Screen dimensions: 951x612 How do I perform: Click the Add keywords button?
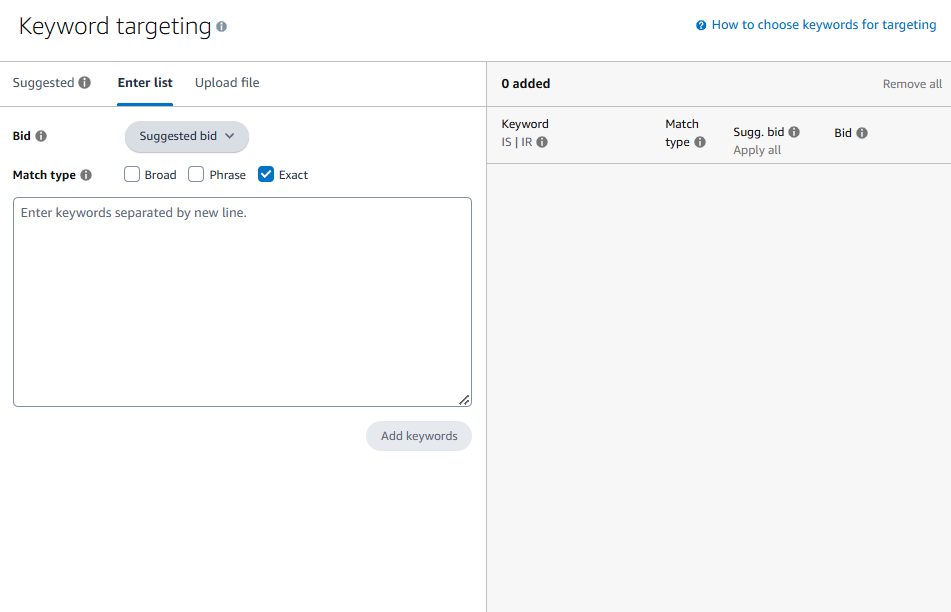[418, 436]
